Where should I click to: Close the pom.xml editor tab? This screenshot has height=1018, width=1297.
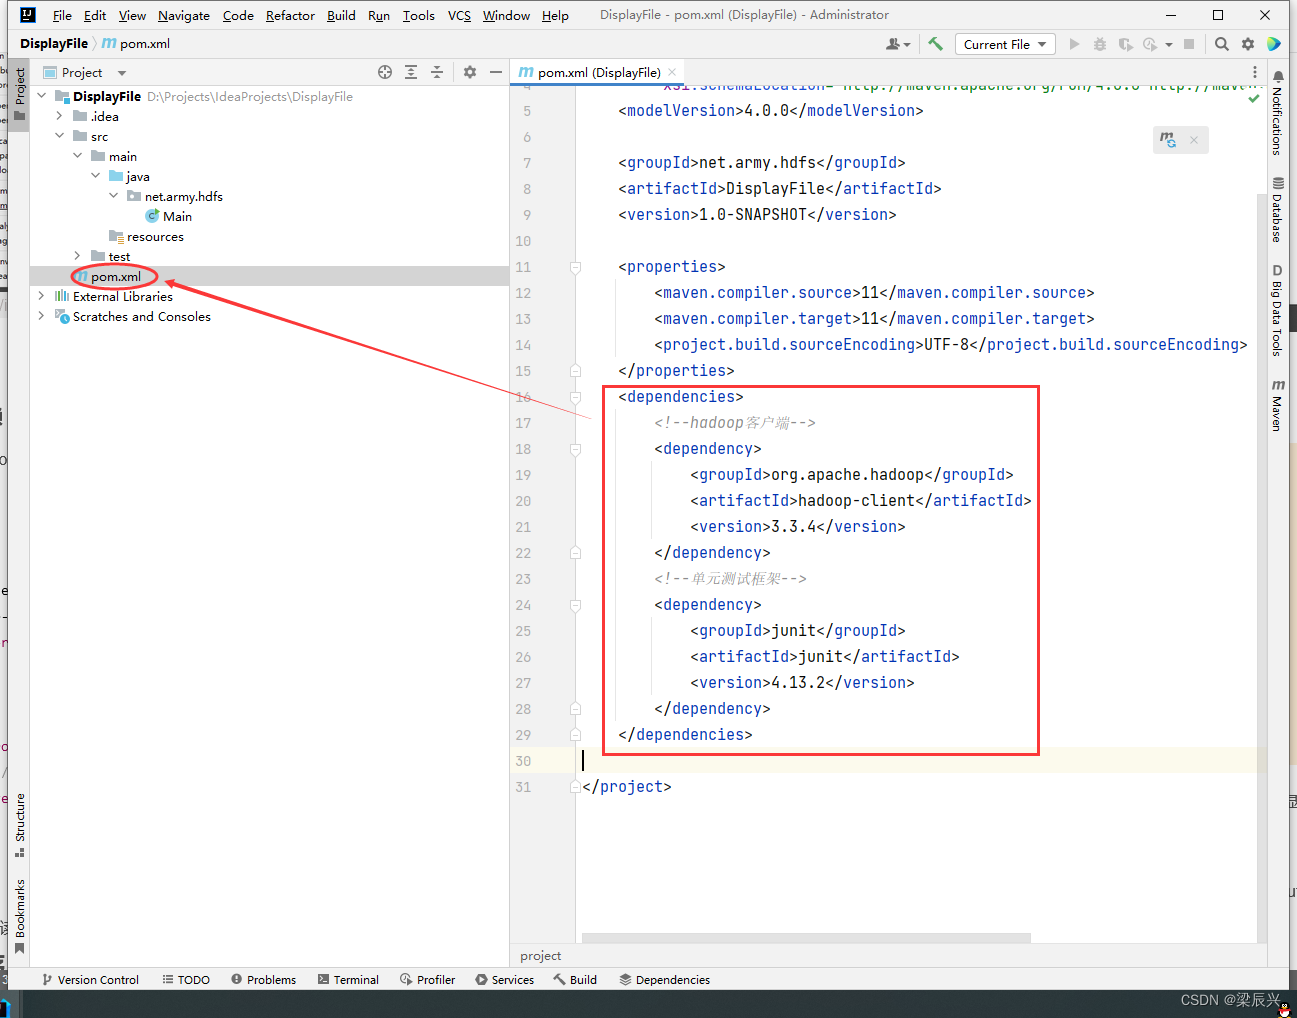click(672, 72)
